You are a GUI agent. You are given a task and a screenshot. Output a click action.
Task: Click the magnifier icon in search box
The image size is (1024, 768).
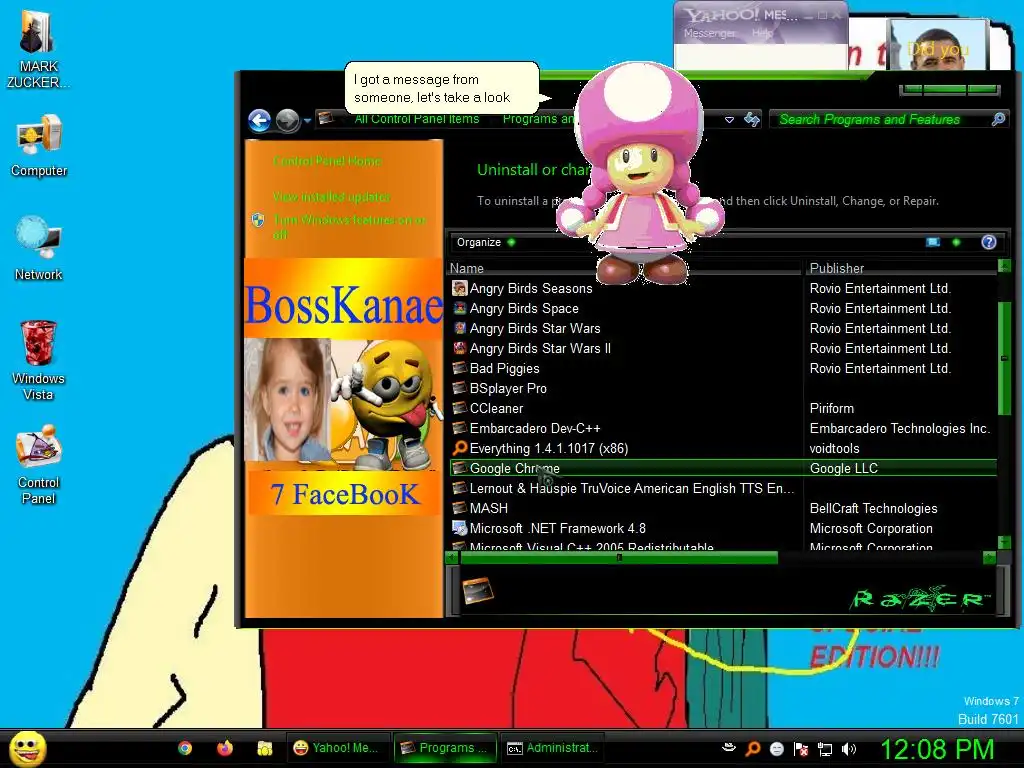[x=998, y=119]
